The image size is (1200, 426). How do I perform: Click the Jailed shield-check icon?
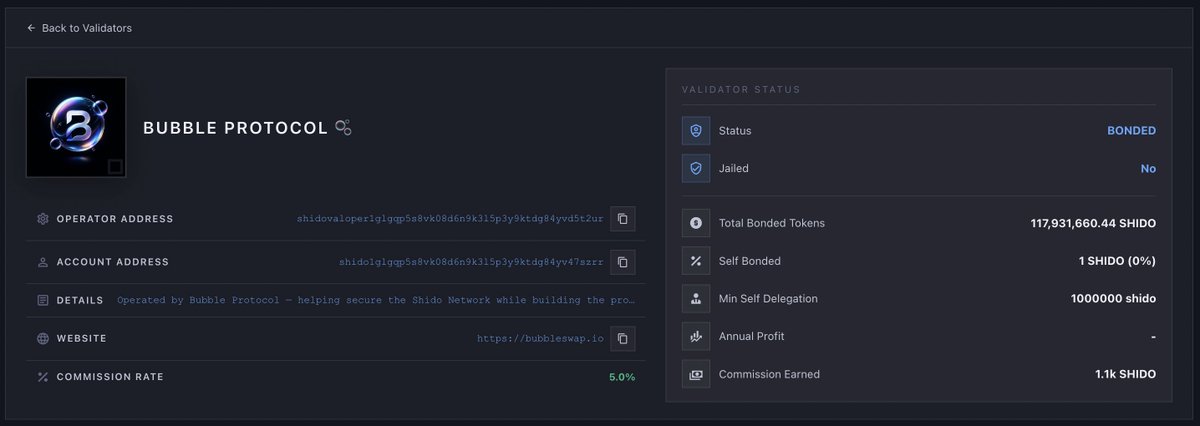click(x=696, y=169)
